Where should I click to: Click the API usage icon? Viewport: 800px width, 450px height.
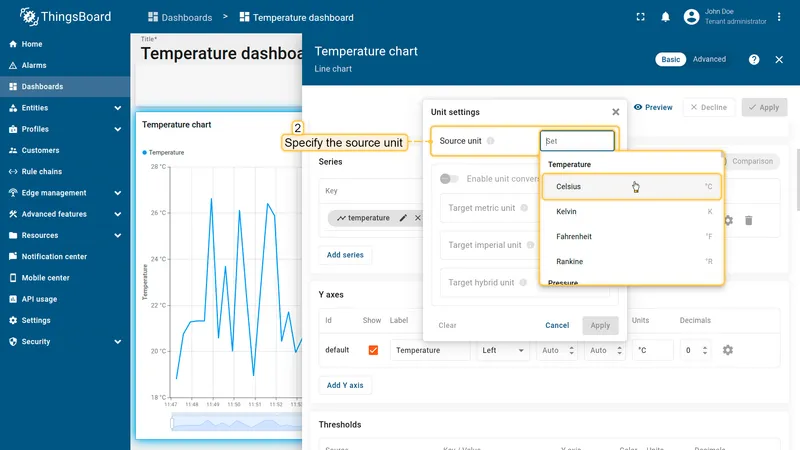(x=13, y=299)
